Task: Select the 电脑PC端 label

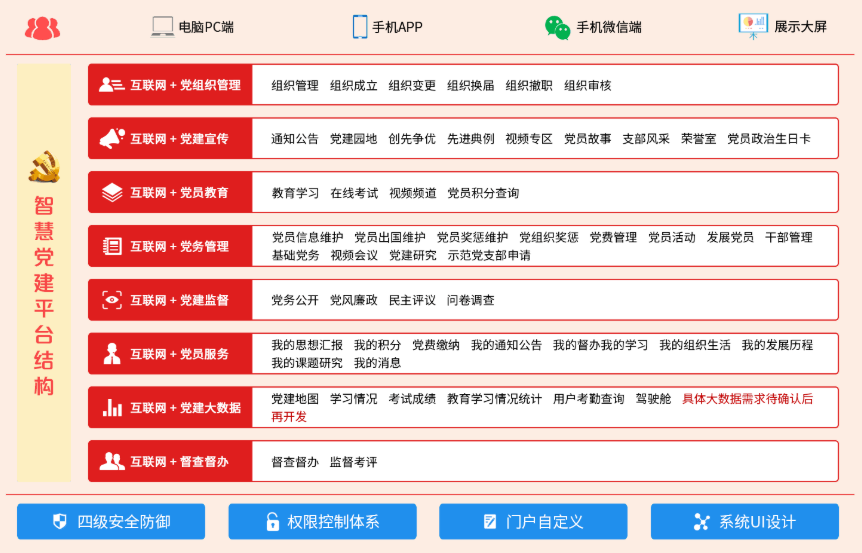Action: click(207, 27)
